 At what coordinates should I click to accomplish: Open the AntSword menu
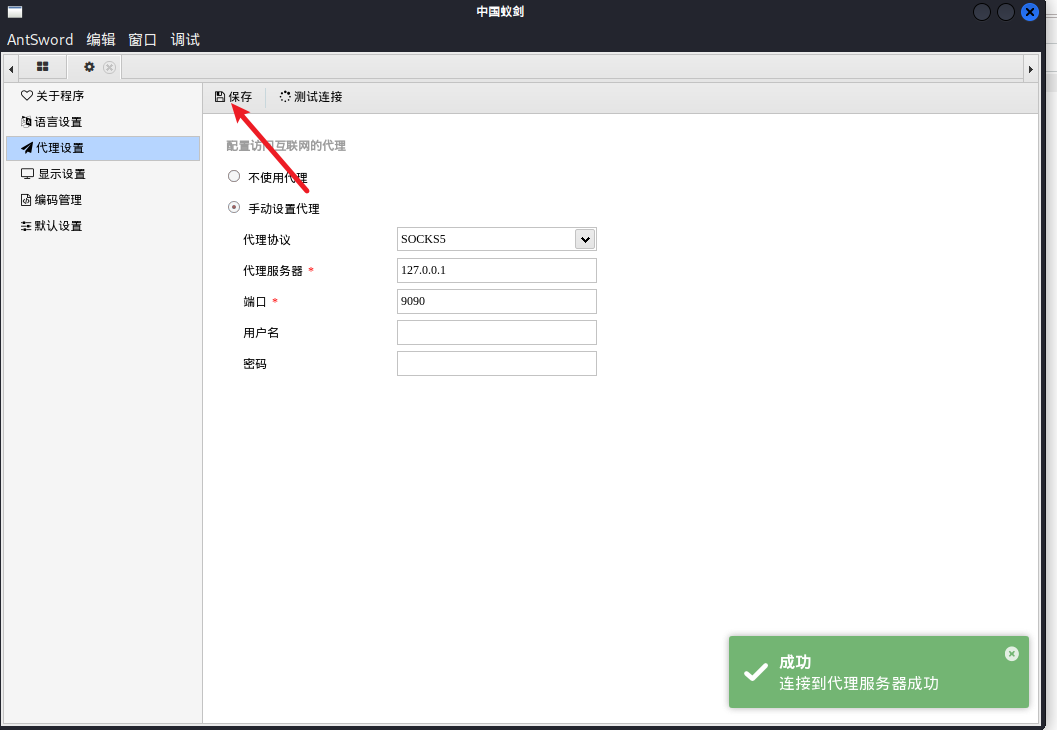[40, 40]
